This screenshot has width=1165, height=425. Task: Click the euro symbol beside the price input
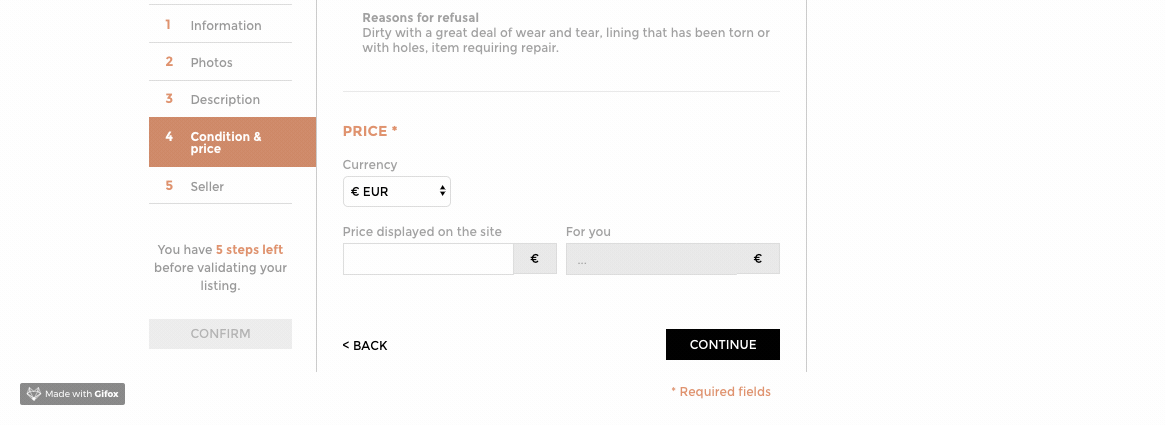pos(535,259)
